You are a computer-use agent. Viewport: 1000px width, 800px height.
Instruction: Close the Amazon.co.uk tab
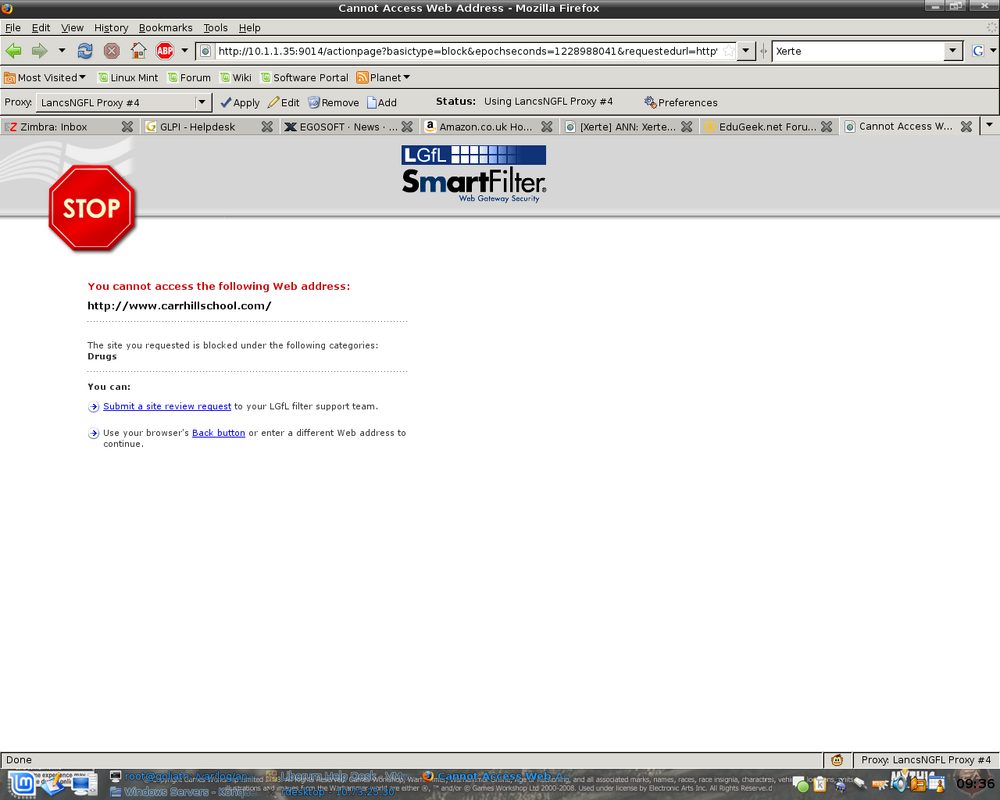coord(547,126)
